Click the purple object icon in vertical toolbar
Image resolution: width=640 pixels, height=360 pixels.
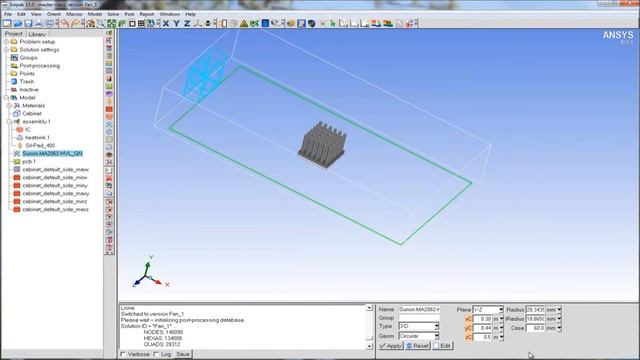[x=109, y=94]
